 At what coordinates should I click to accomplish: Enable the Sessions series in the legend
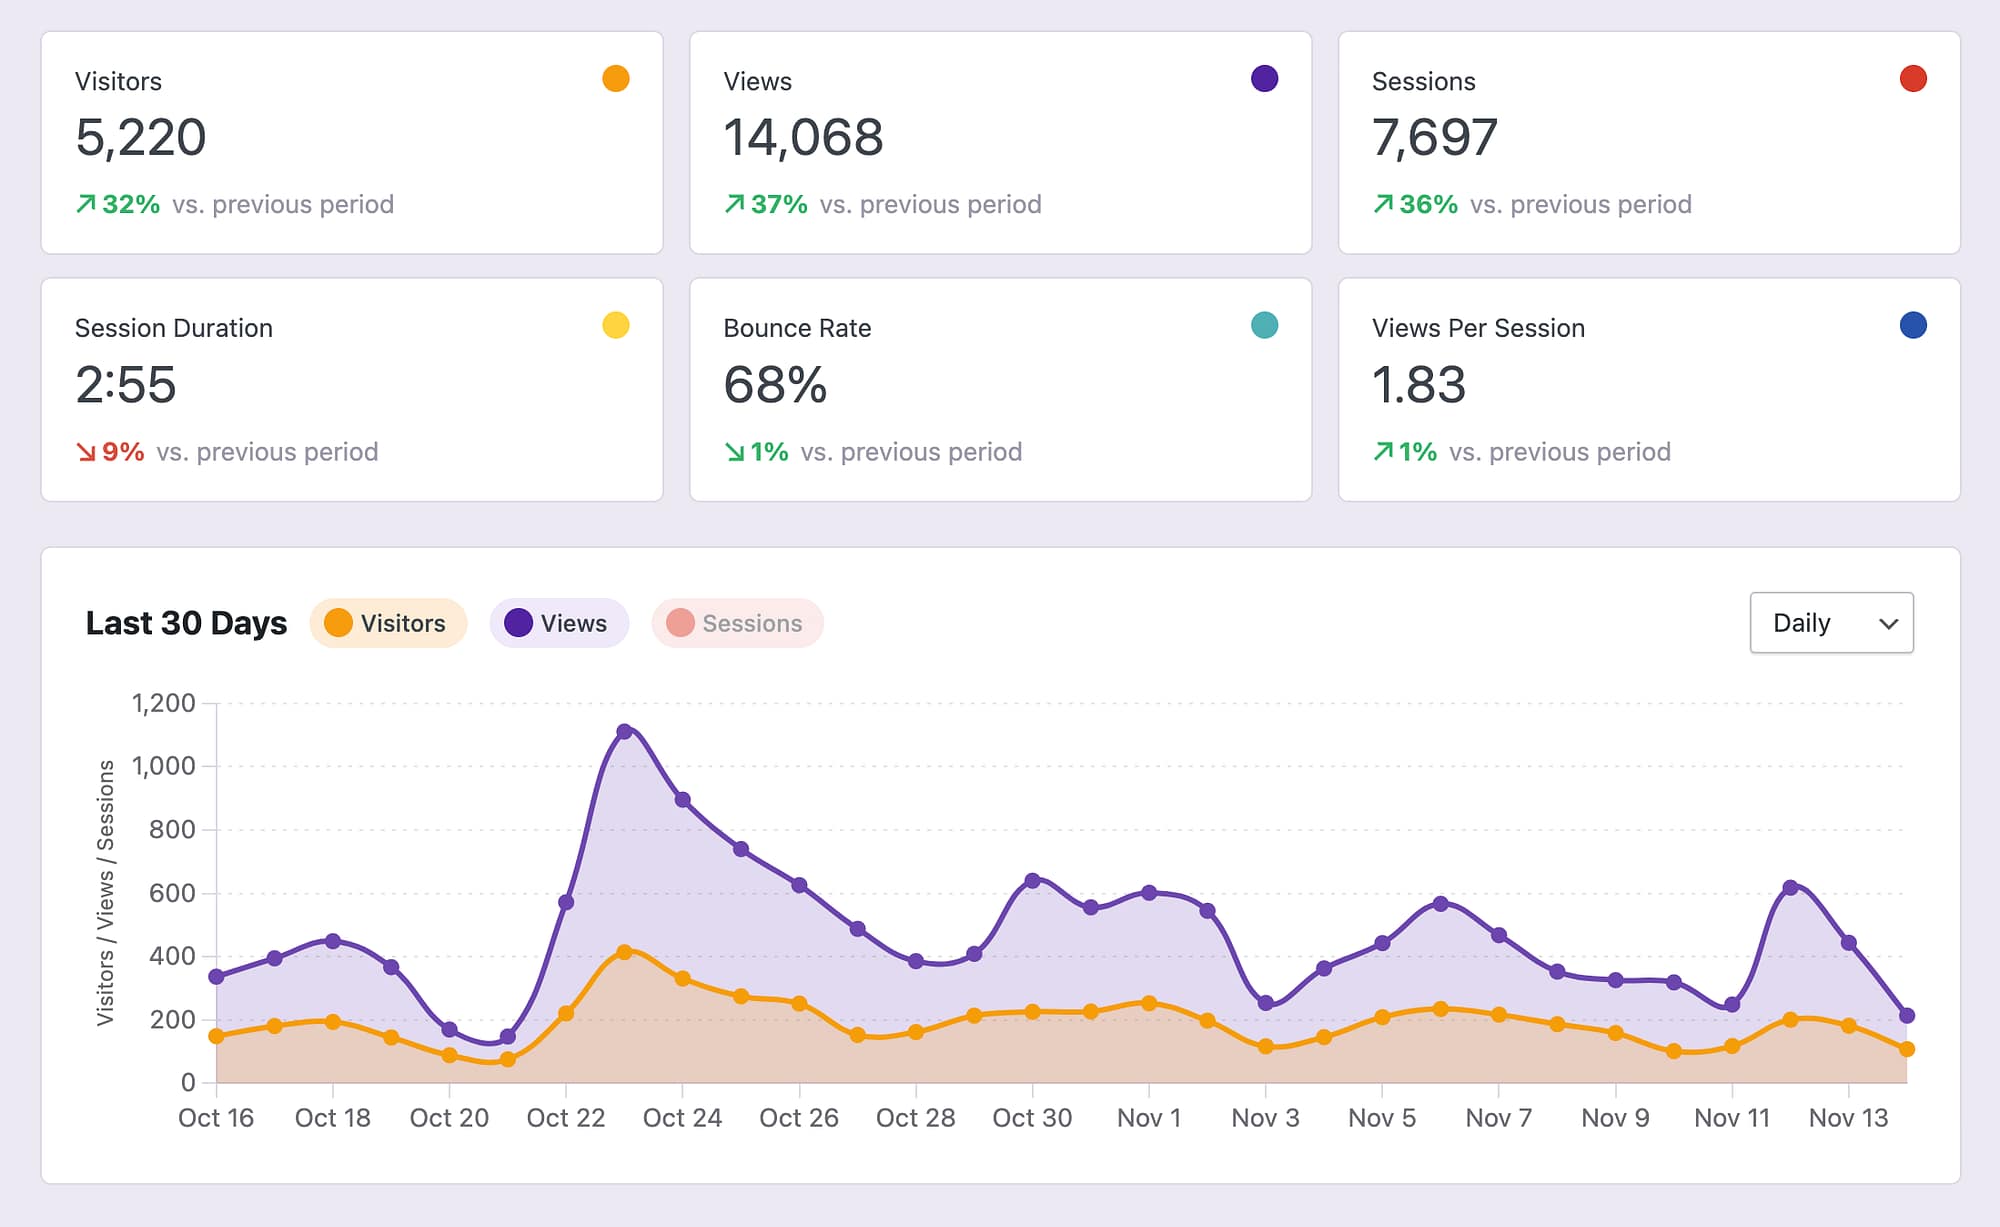coord(737,622)
